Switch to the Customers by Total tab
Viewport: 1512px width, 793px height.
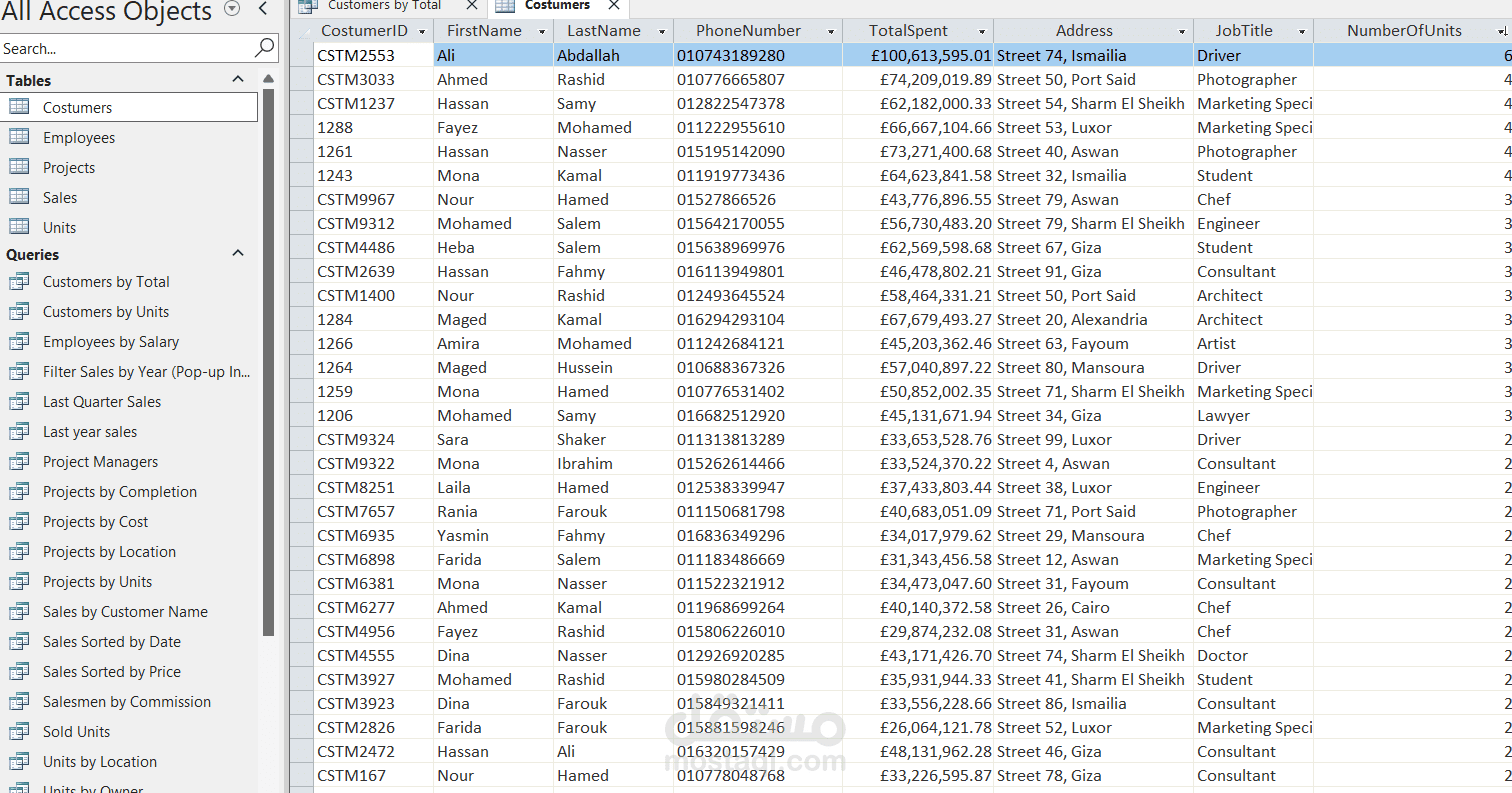point(385,6)
